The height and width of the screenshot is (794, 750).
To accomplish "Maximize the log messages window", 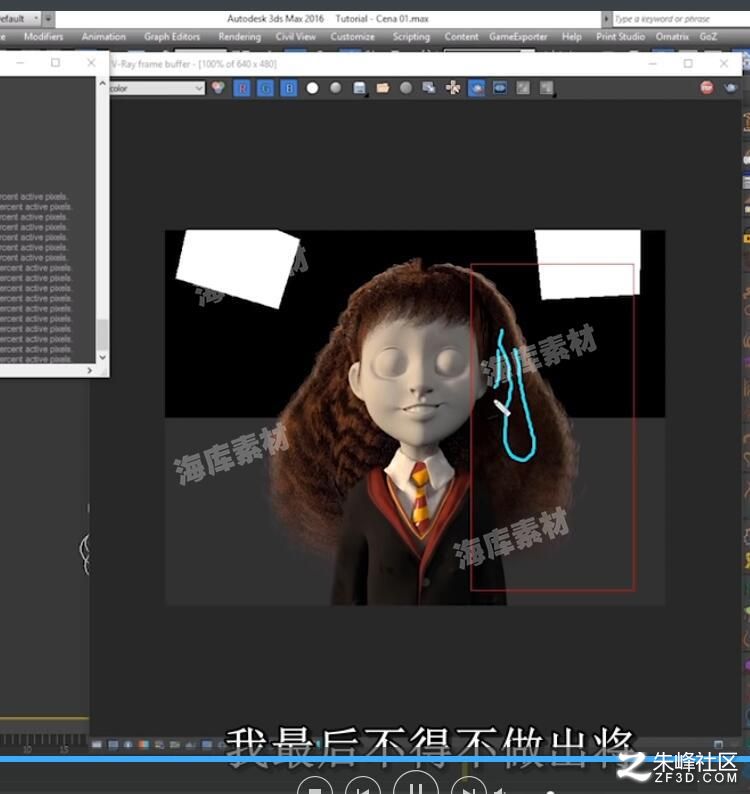I will coord(56,62).
